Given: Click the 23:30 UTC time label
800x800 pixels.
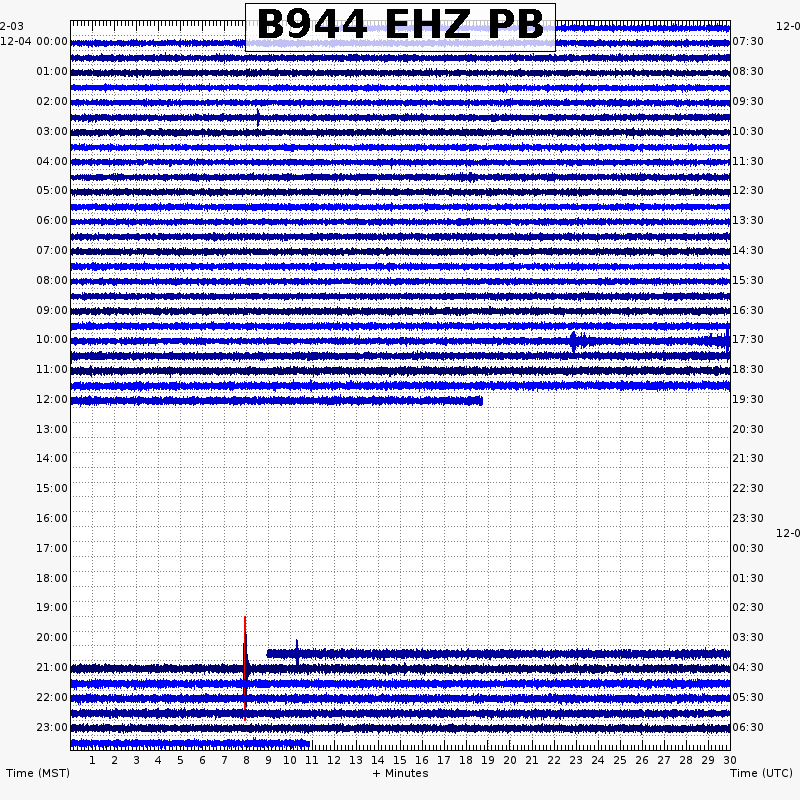Looking at the screenshot, I should click(748, 518).
